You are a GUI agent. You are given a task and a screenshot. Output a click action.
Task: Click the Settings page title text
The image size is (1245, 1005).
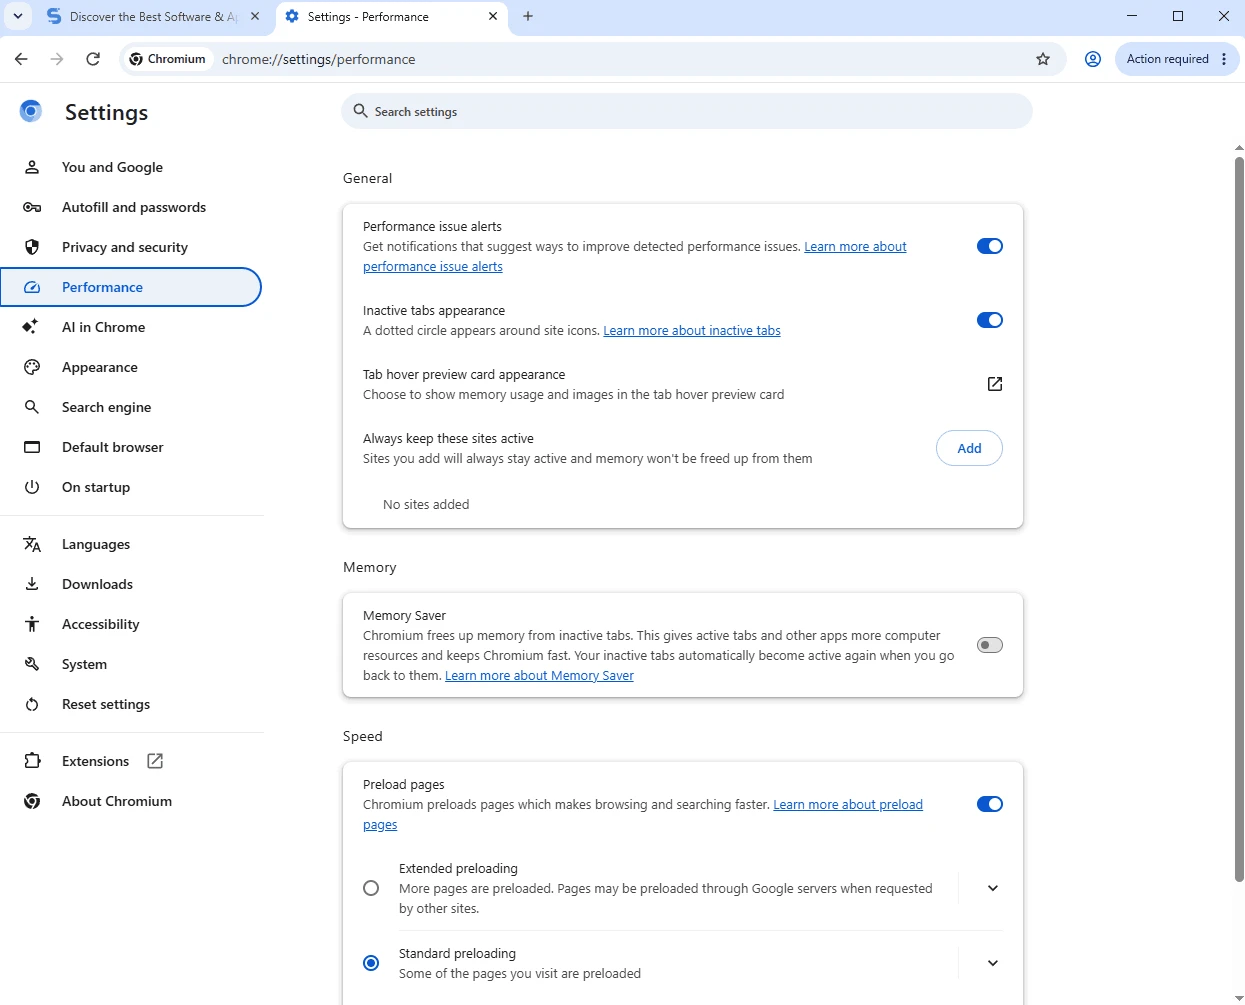click(x=106, y=113)
